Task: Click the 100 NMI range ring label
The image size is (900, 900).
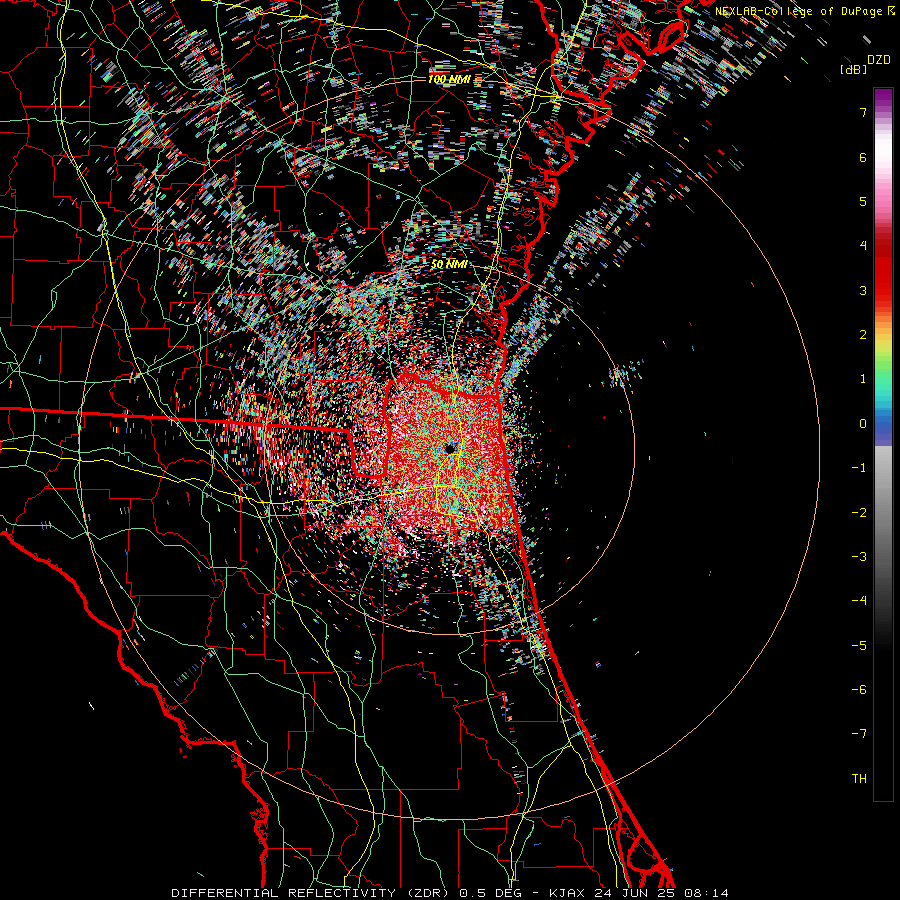Action: [448, 79]
